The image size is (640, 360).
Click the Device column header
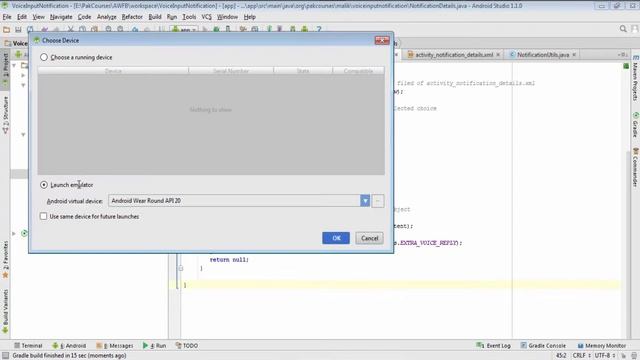tap(113, 71)
